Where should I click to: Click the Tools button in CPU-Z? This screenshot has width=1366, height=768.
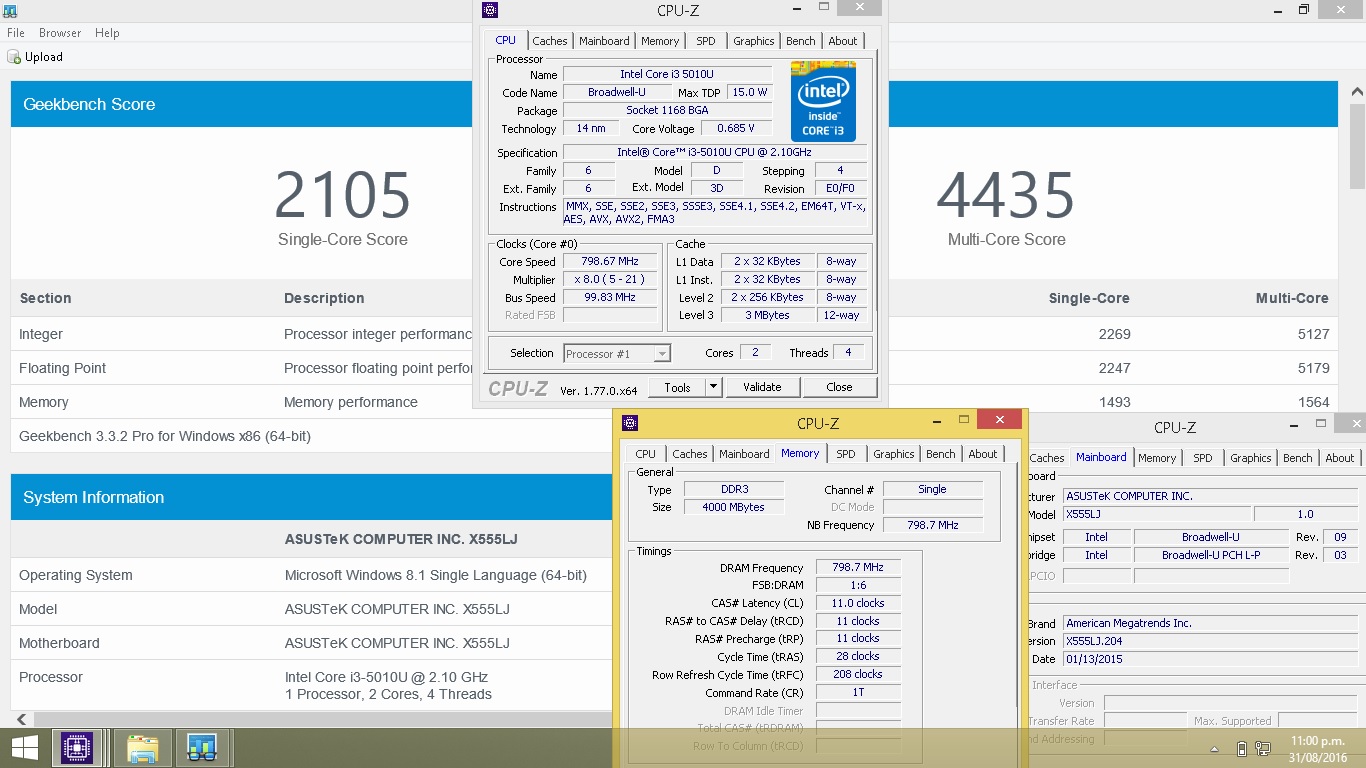pos(677,387)
